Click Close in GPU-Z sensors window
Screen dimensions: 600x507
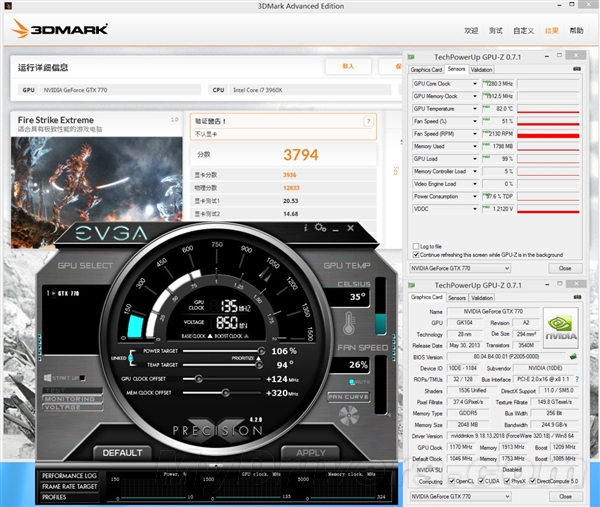click(x=565, y=268)
